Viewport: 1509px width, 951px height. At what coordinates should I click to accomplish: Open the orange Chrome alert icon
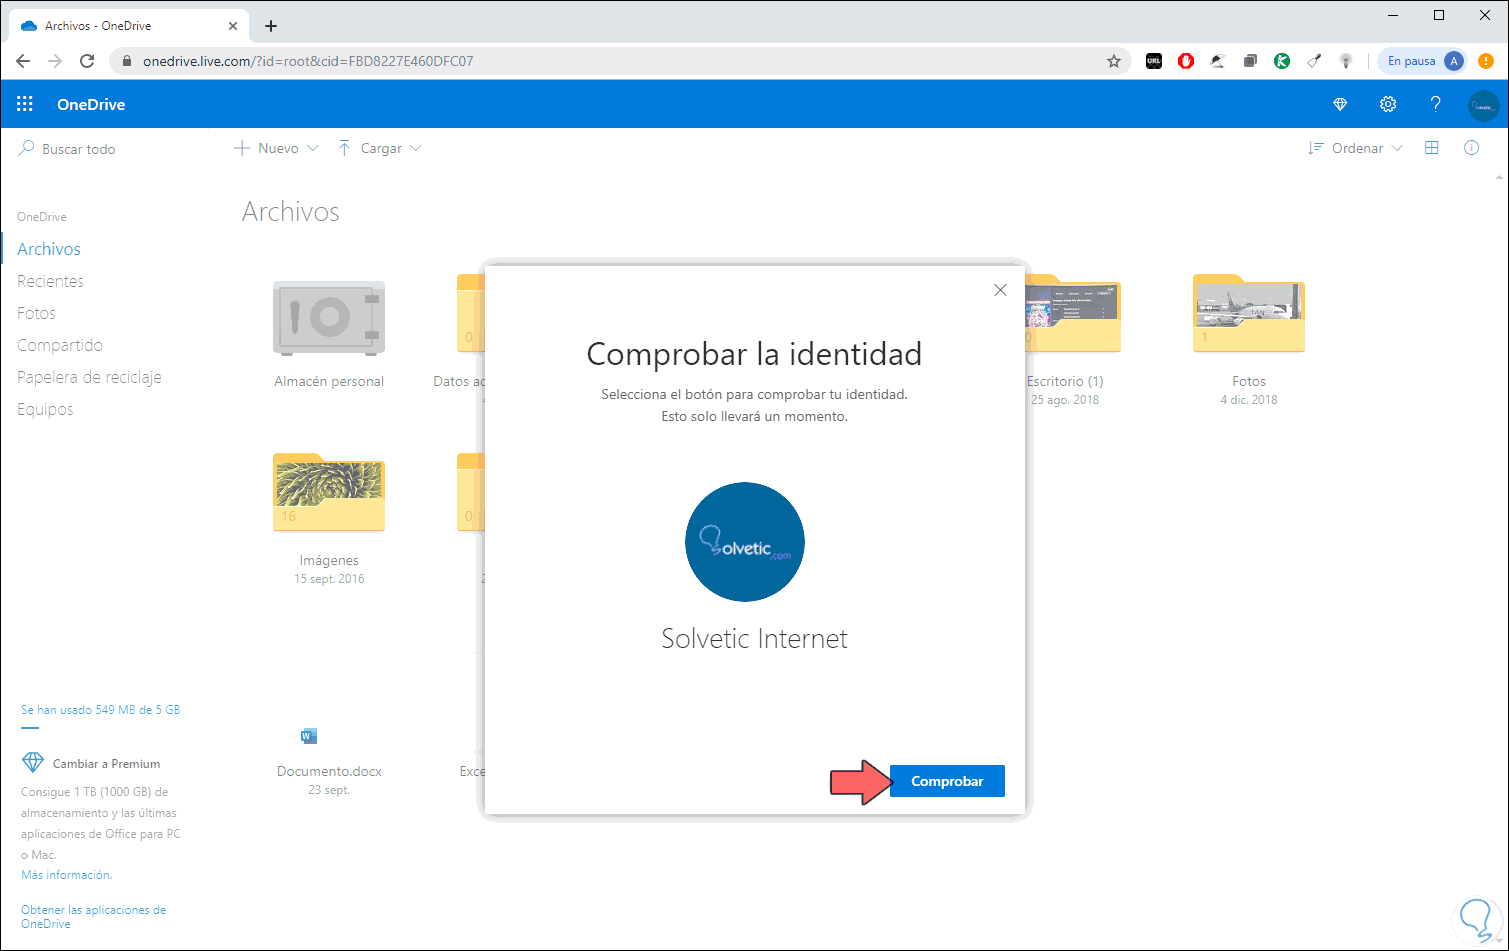tap(1486, 61)
